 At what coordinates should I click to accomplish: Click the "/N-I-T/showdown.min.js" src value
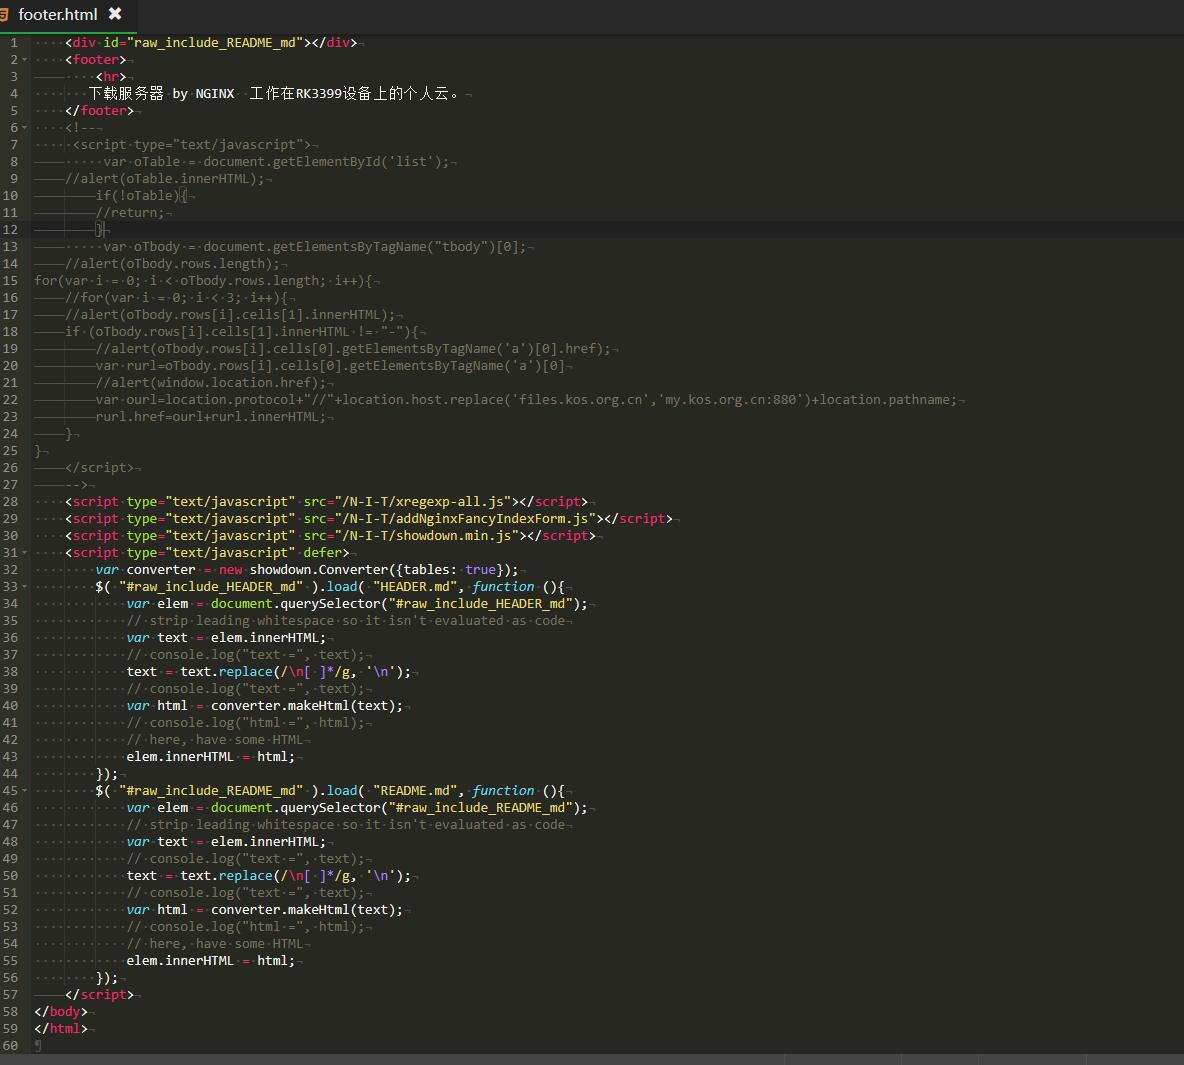427,536
